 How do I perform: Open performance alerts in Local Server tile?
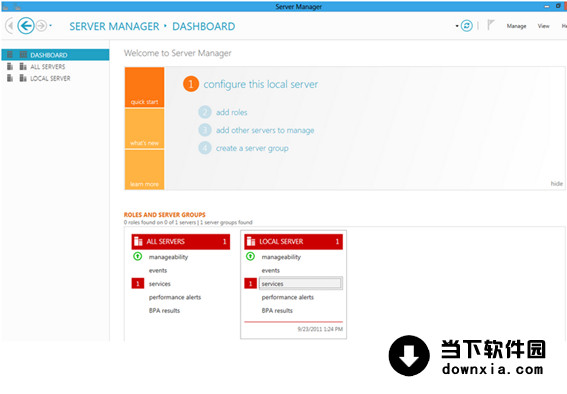pyautogui.click(x=288, y=297)
